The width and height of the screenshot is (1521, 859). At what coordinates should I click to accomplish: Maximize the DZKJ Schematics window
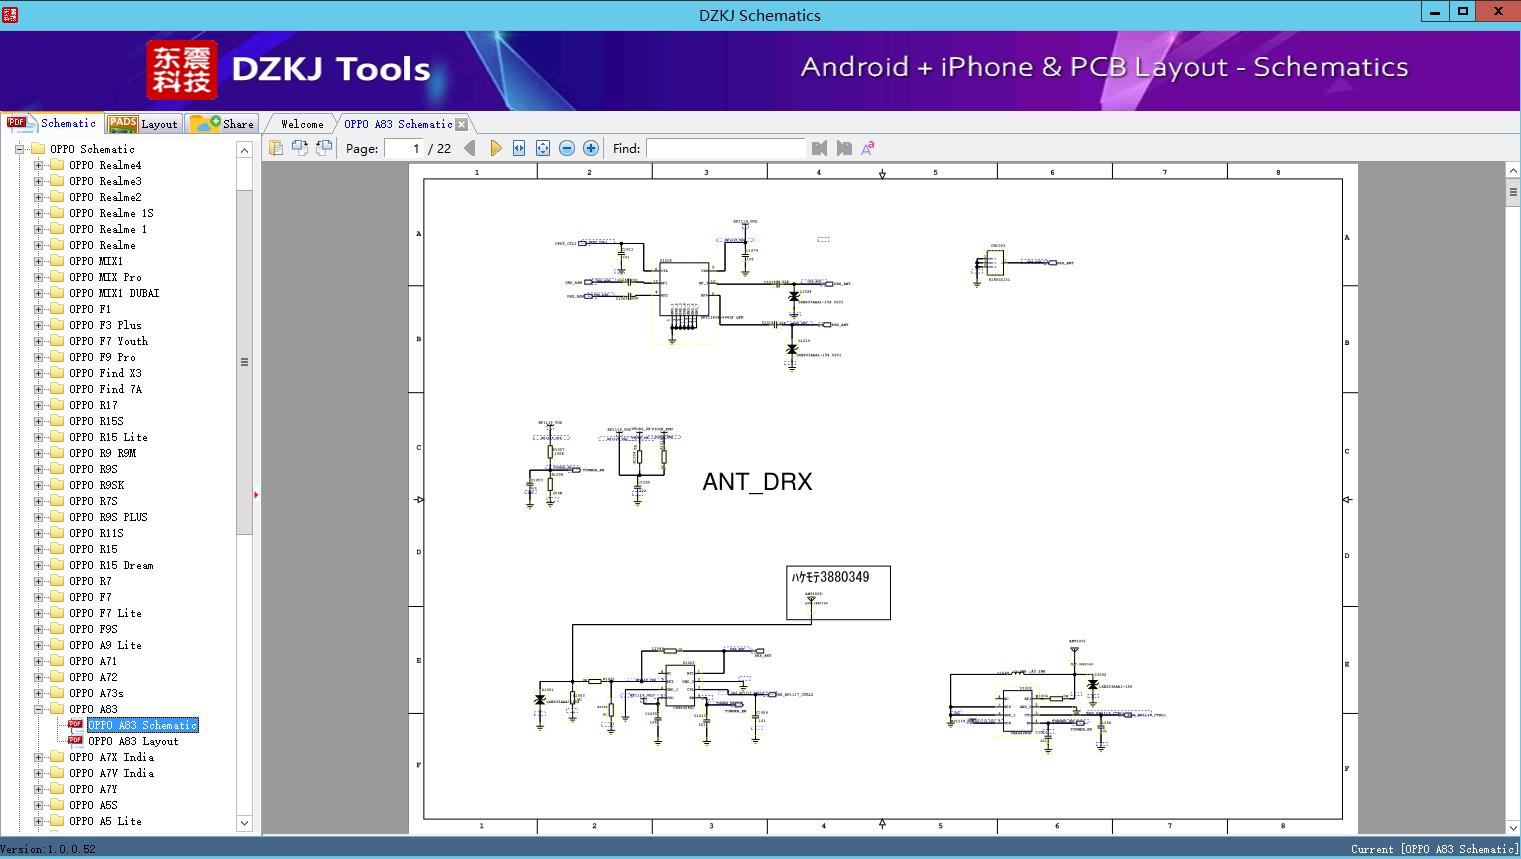(1463, 12)
